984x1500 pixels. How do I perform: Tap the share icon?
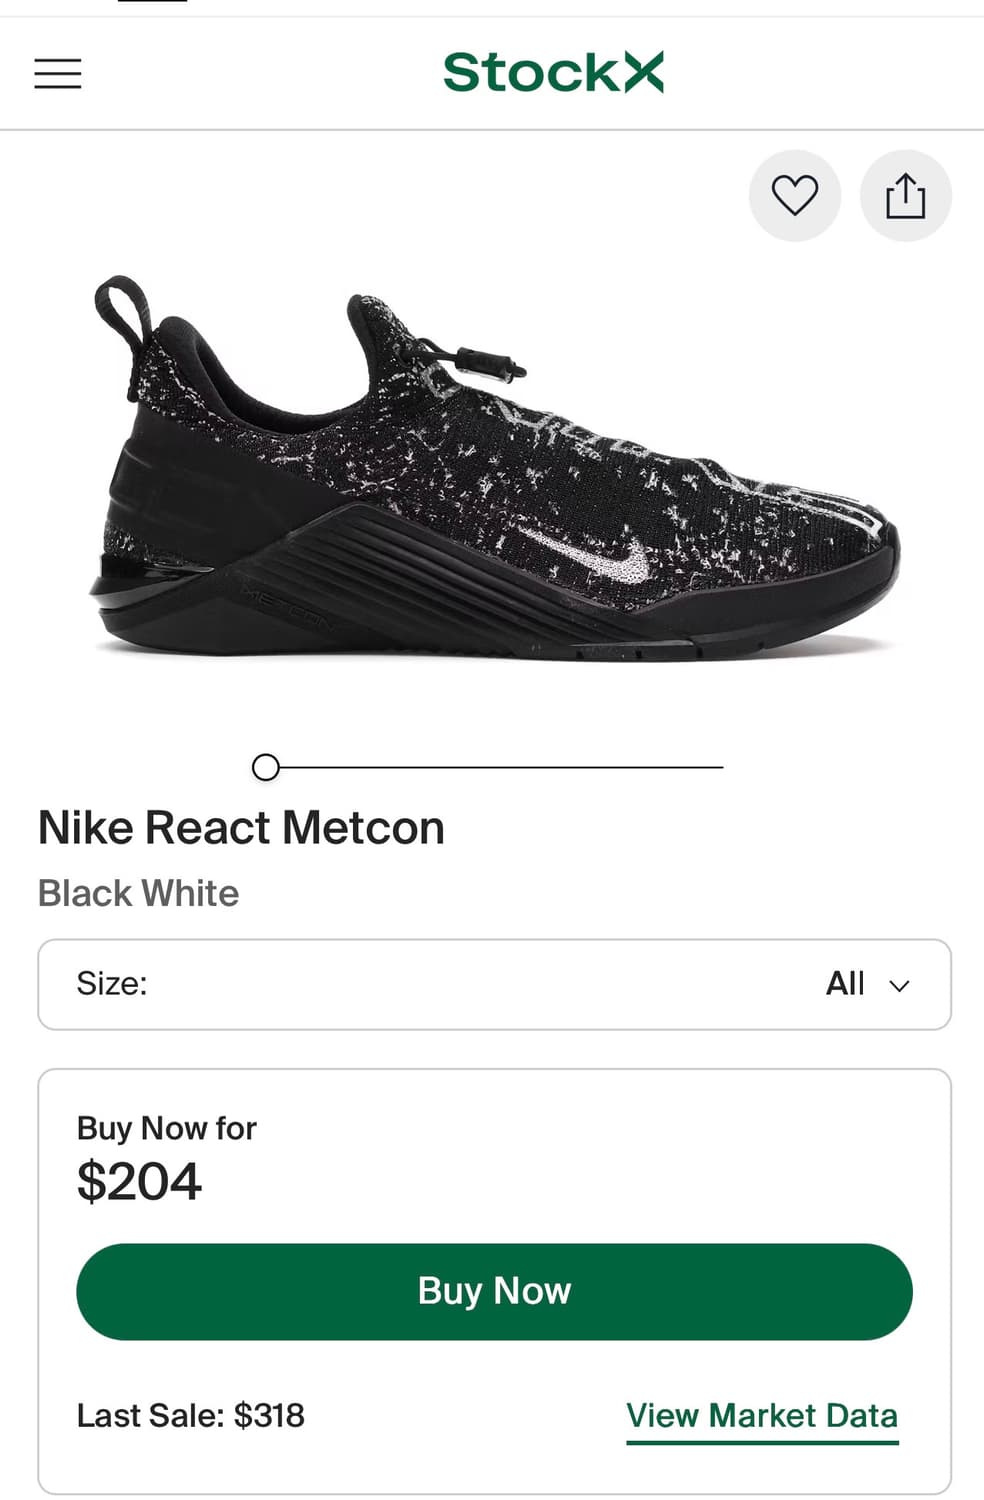(905, 195)
